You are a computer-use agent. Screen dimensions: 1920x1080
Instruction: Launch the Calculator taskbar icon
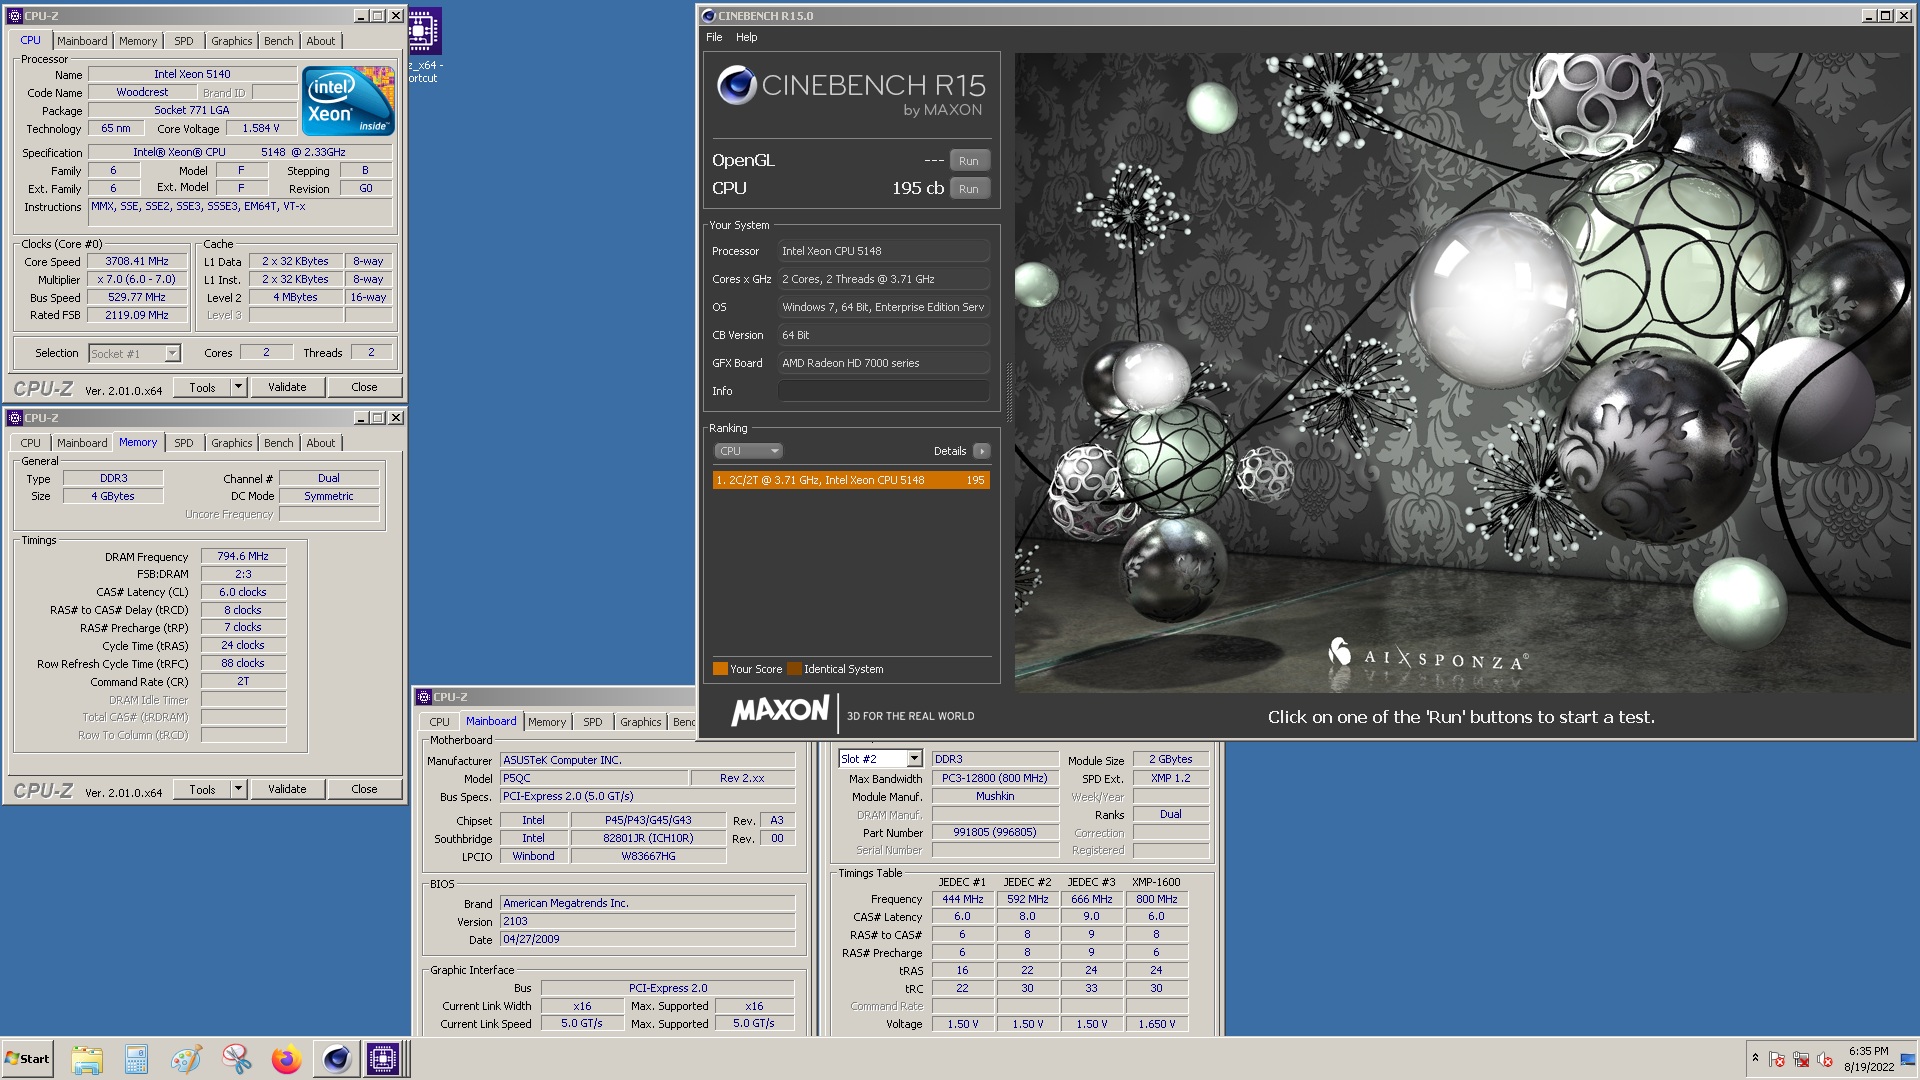136,1059
